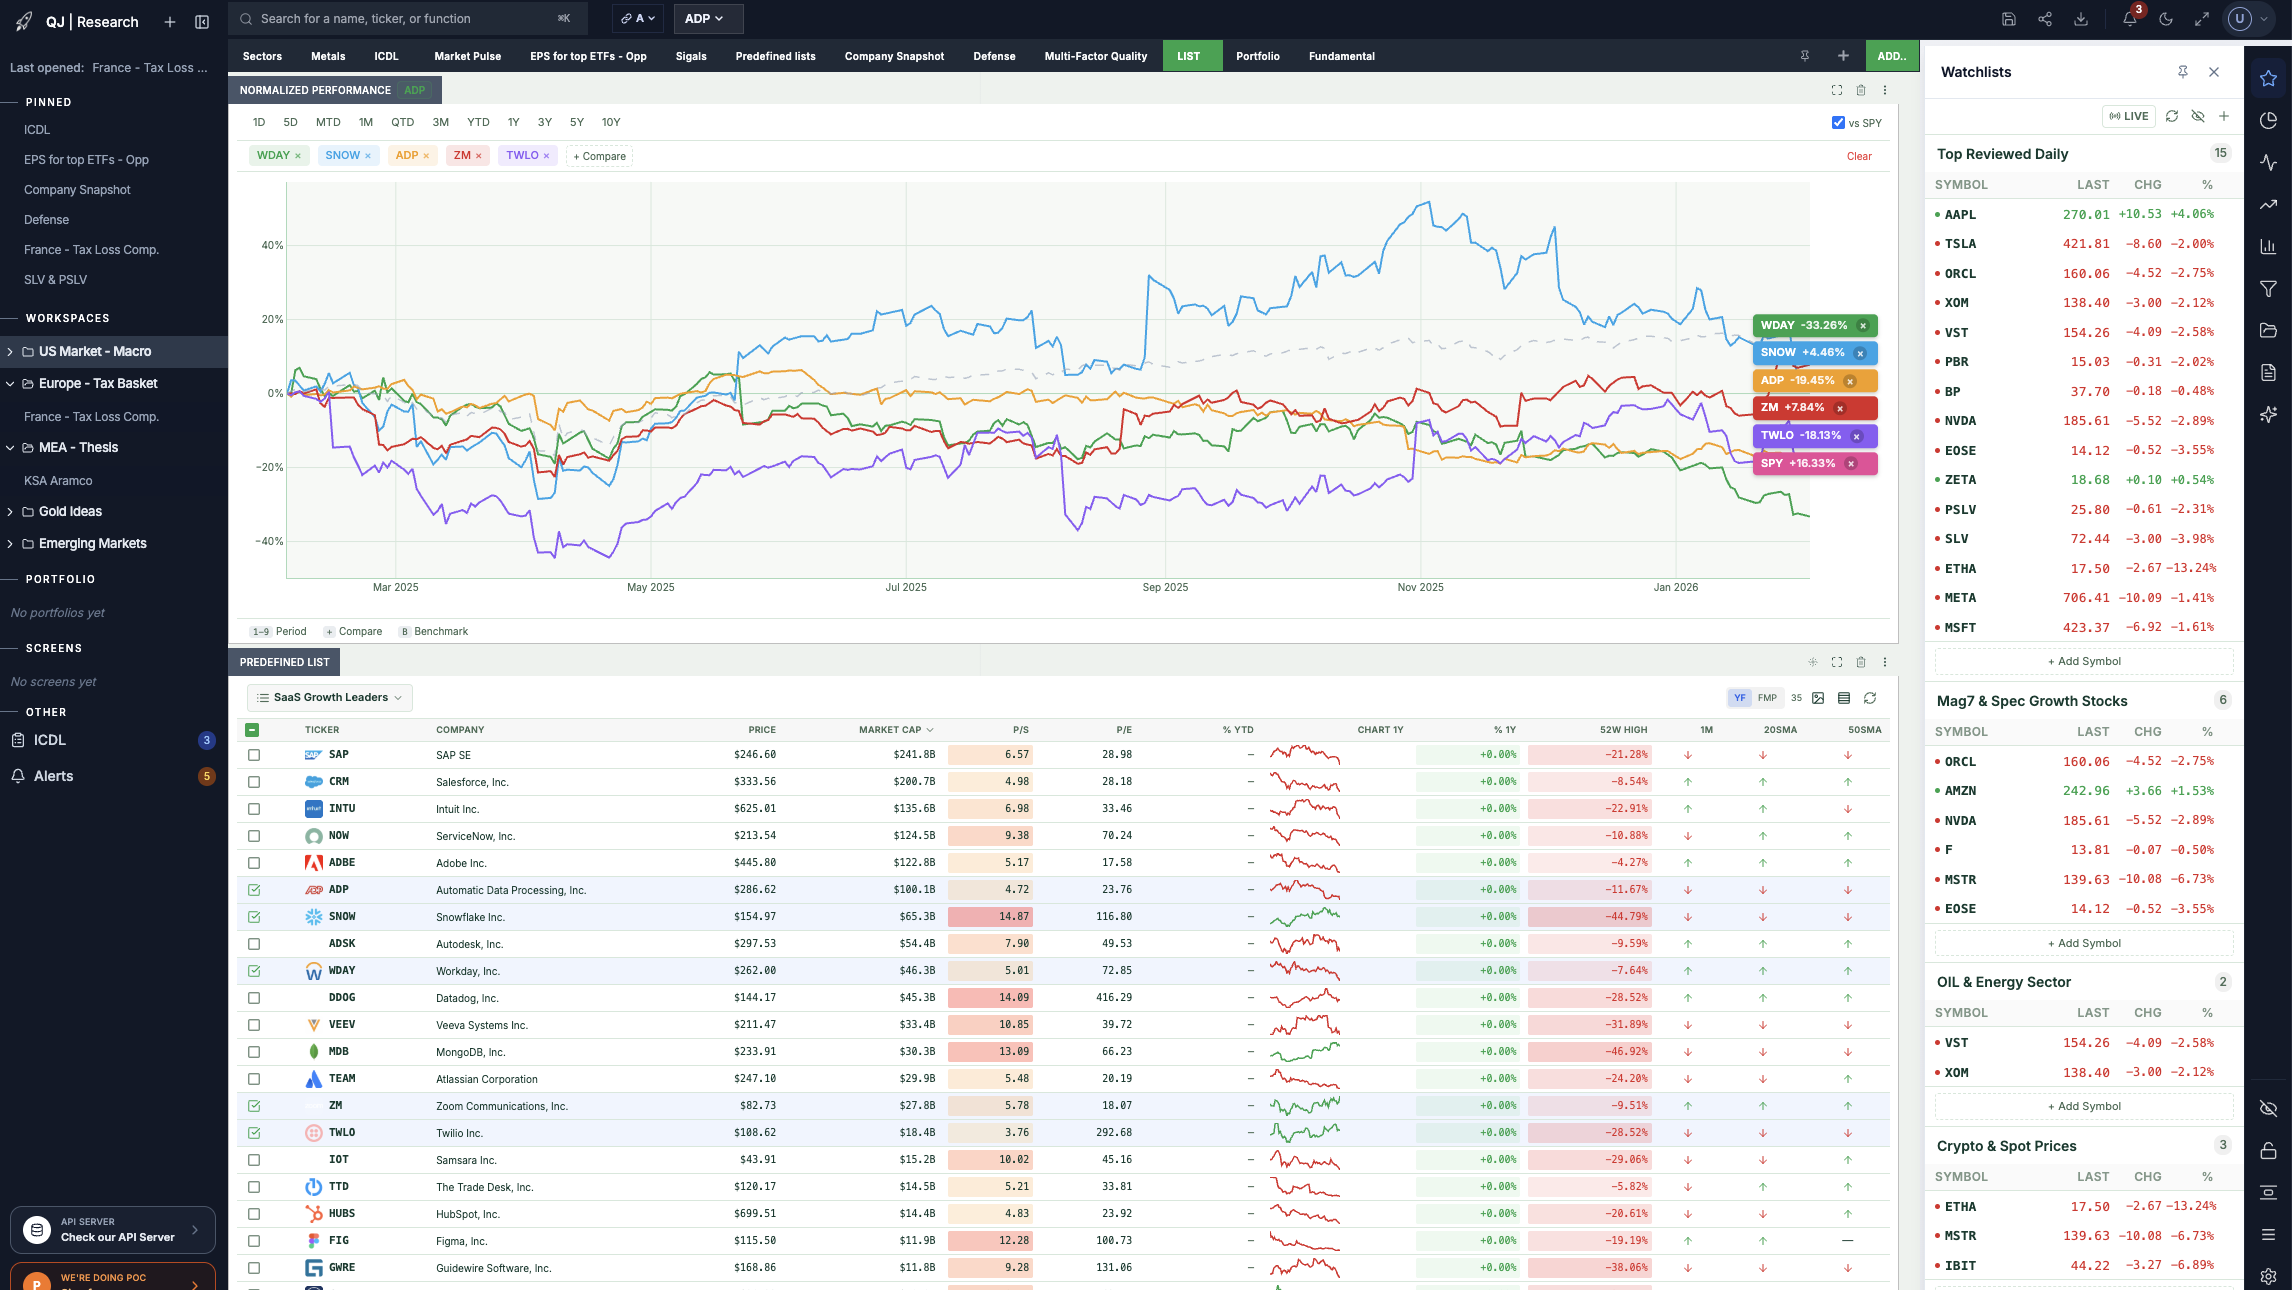This screenshot has height=1290, width=2292.
Task: Click Add Symbol under Top Reviewed Daily
Action: tap(2084, 661)
